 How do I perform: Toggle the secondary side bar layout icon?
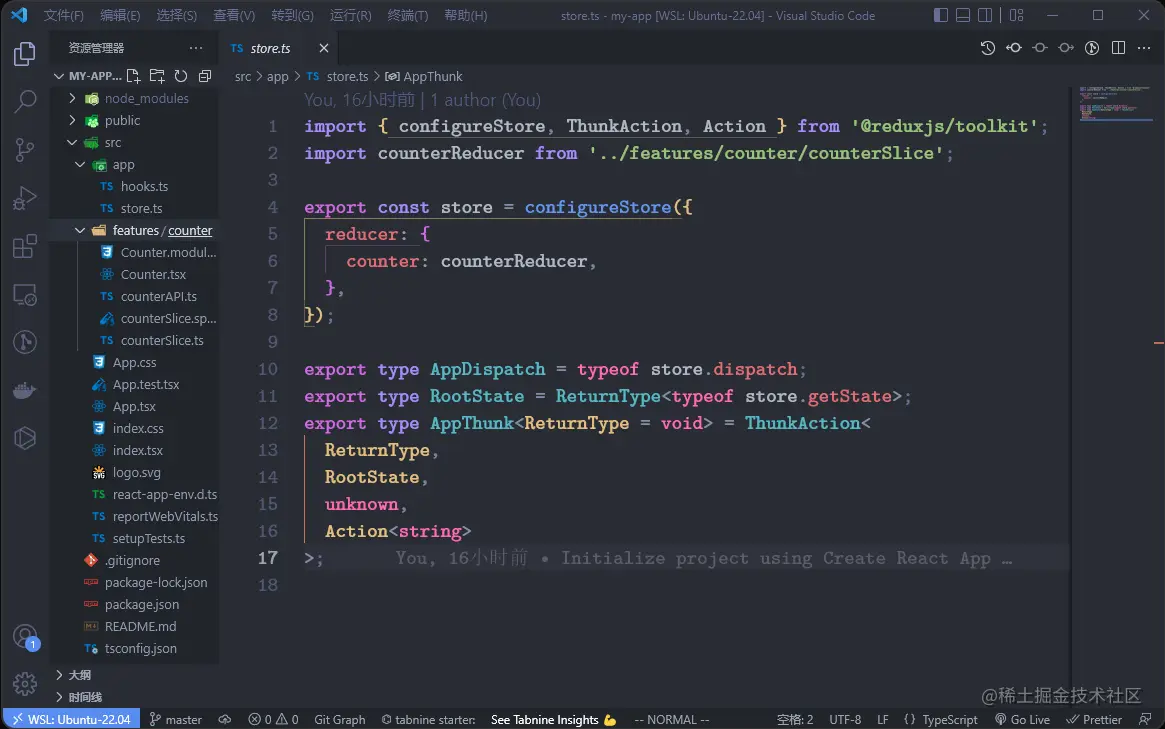[x=985, y=15]
